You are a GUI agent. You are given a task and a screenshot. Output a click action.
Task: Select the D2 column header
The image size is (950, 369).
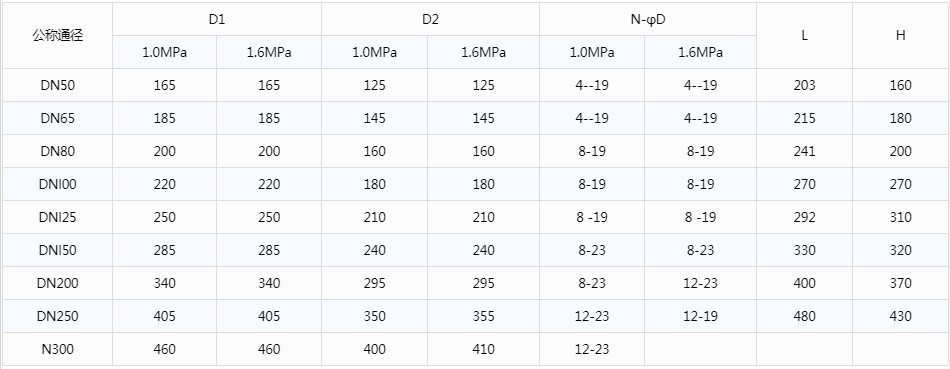(430, 19)
